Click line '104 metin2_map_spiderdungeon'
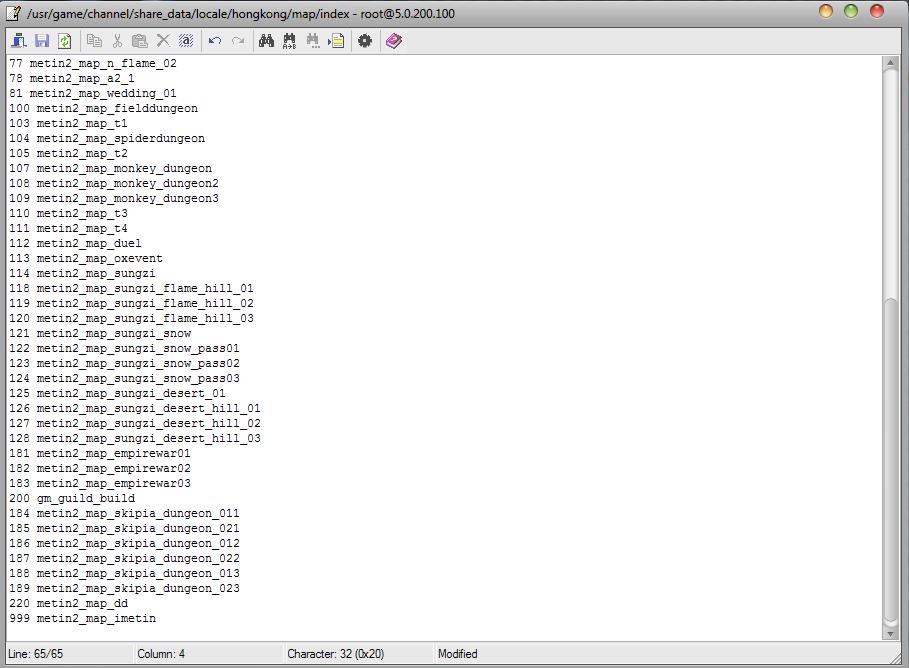Image resolution: width=909 pixels, height=668 pixels. [x=107, y=139]
